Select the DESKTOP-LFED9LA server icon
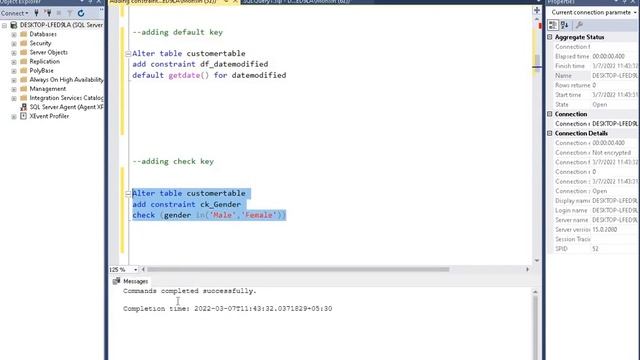The image size is (640, 360). 13,25
